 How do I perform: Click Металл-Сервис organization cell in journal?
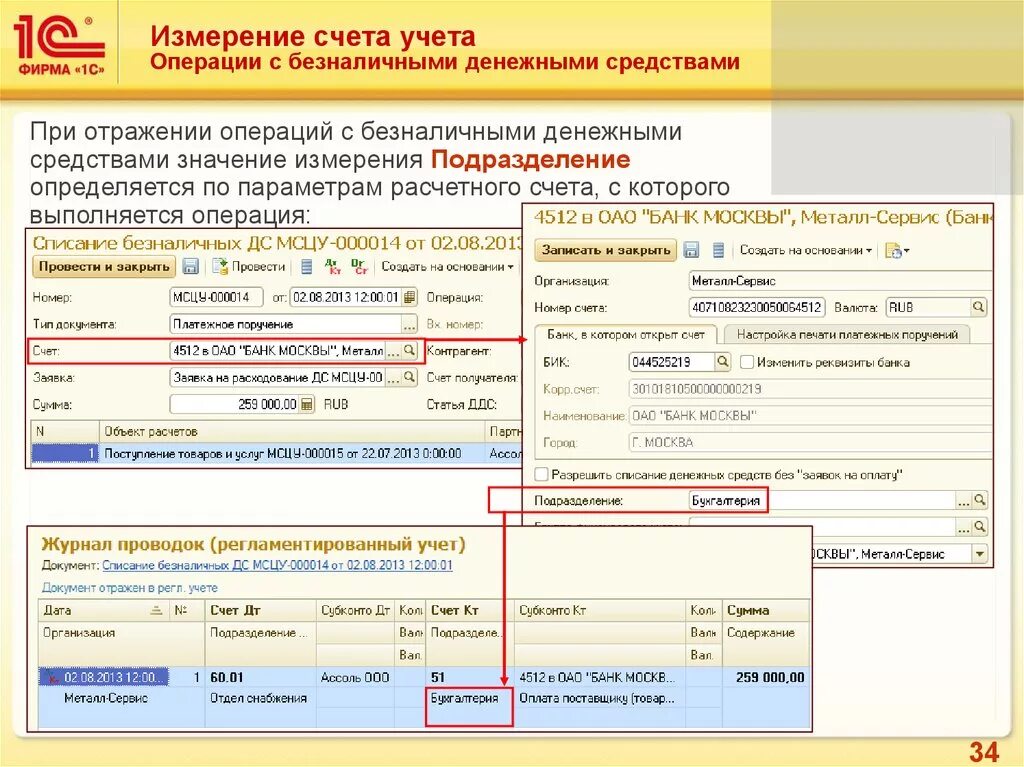(x=106, y=698)
